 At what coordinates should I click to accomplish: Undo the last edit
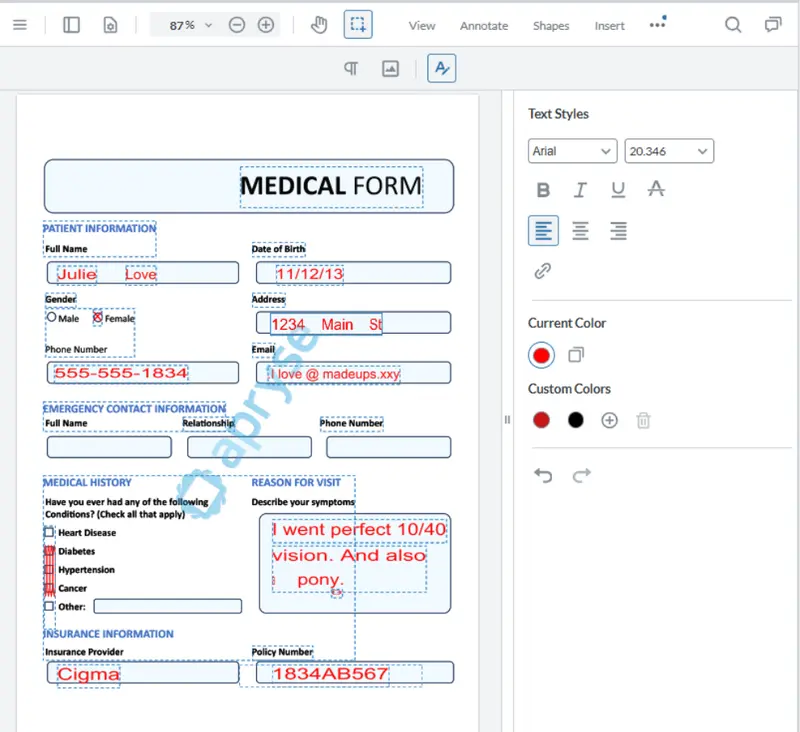point(543,475)
